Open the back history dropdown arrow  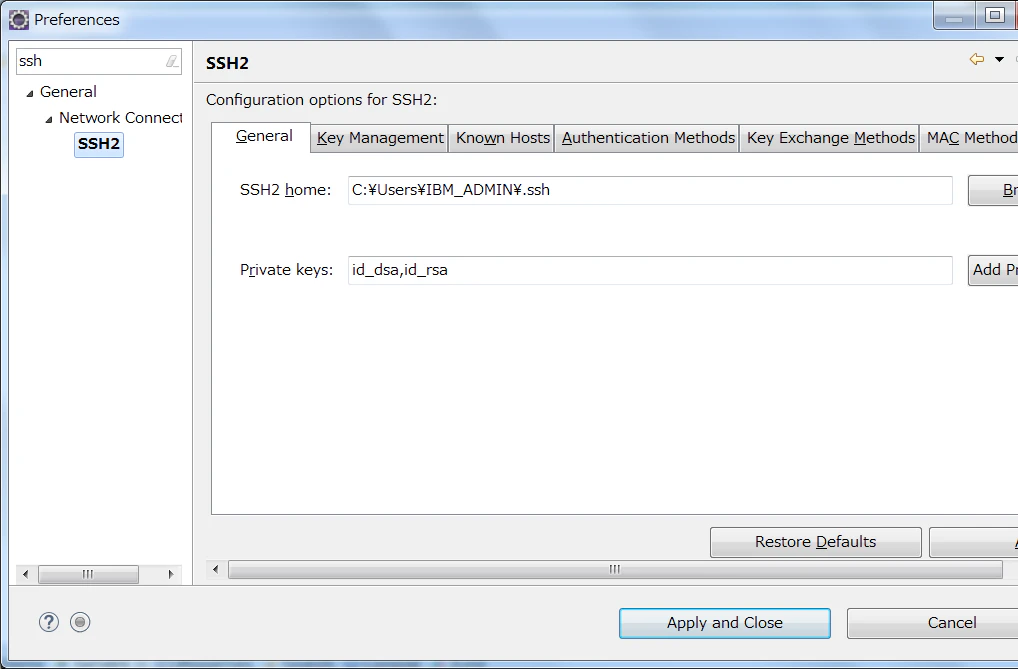pos(999,60)
